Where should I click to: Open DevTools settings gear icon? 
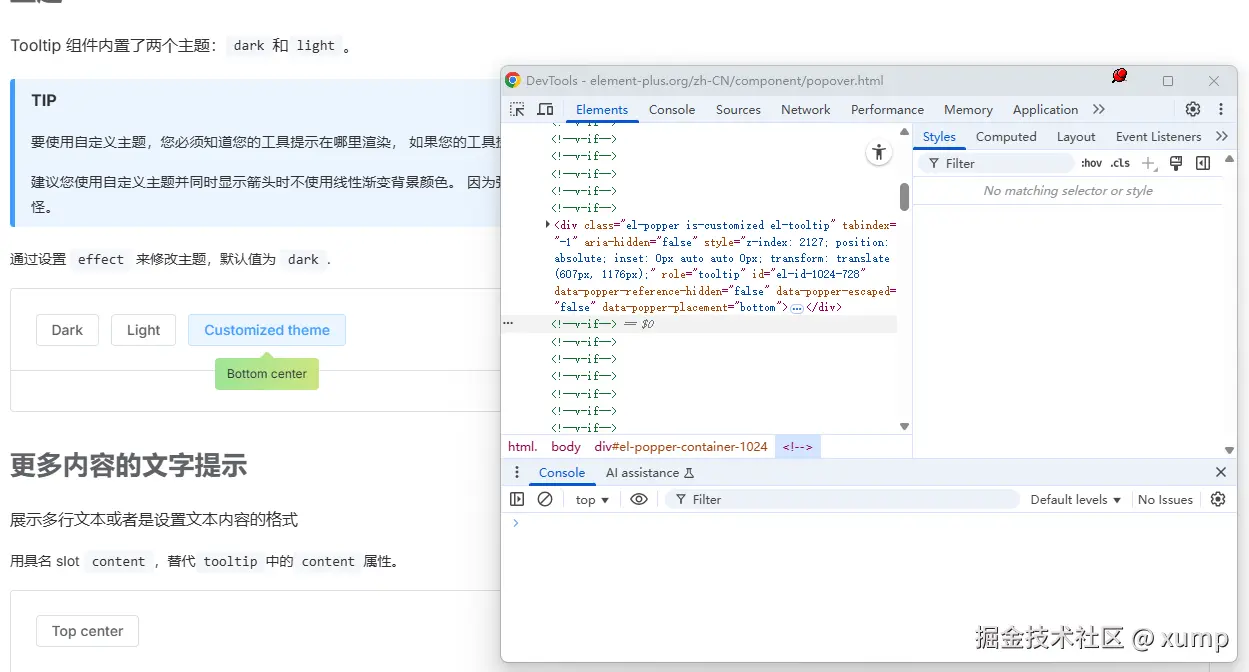pyautogui.click(x=1192, y=110)
